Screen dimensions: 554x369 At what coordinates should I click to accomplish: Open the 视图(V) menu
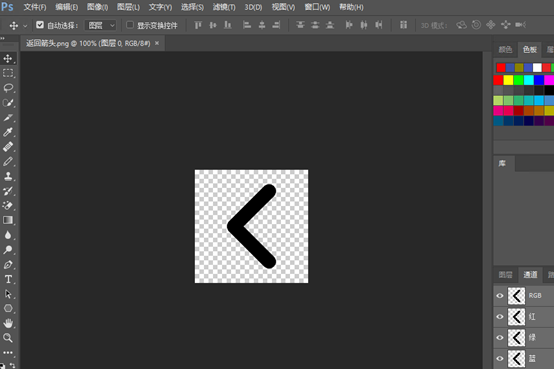pos(283,7)
